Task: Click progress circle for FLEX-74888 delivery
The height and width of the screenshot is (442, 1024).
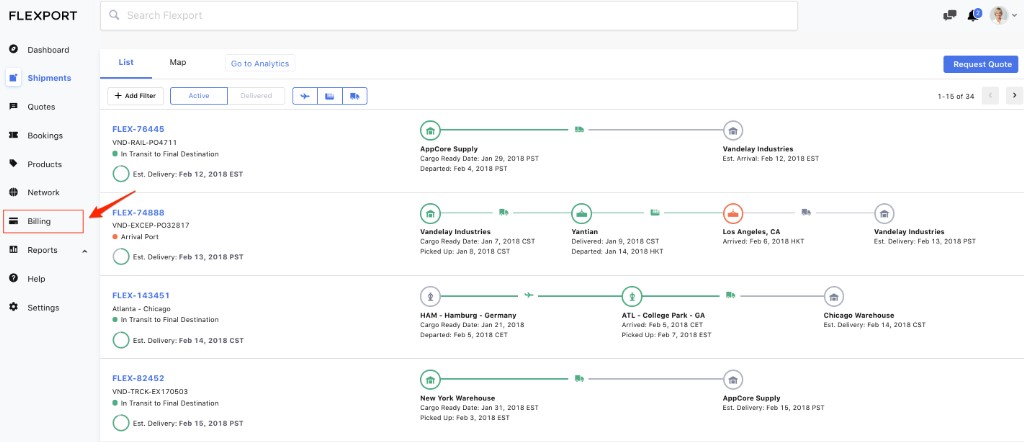Action: 121,257
